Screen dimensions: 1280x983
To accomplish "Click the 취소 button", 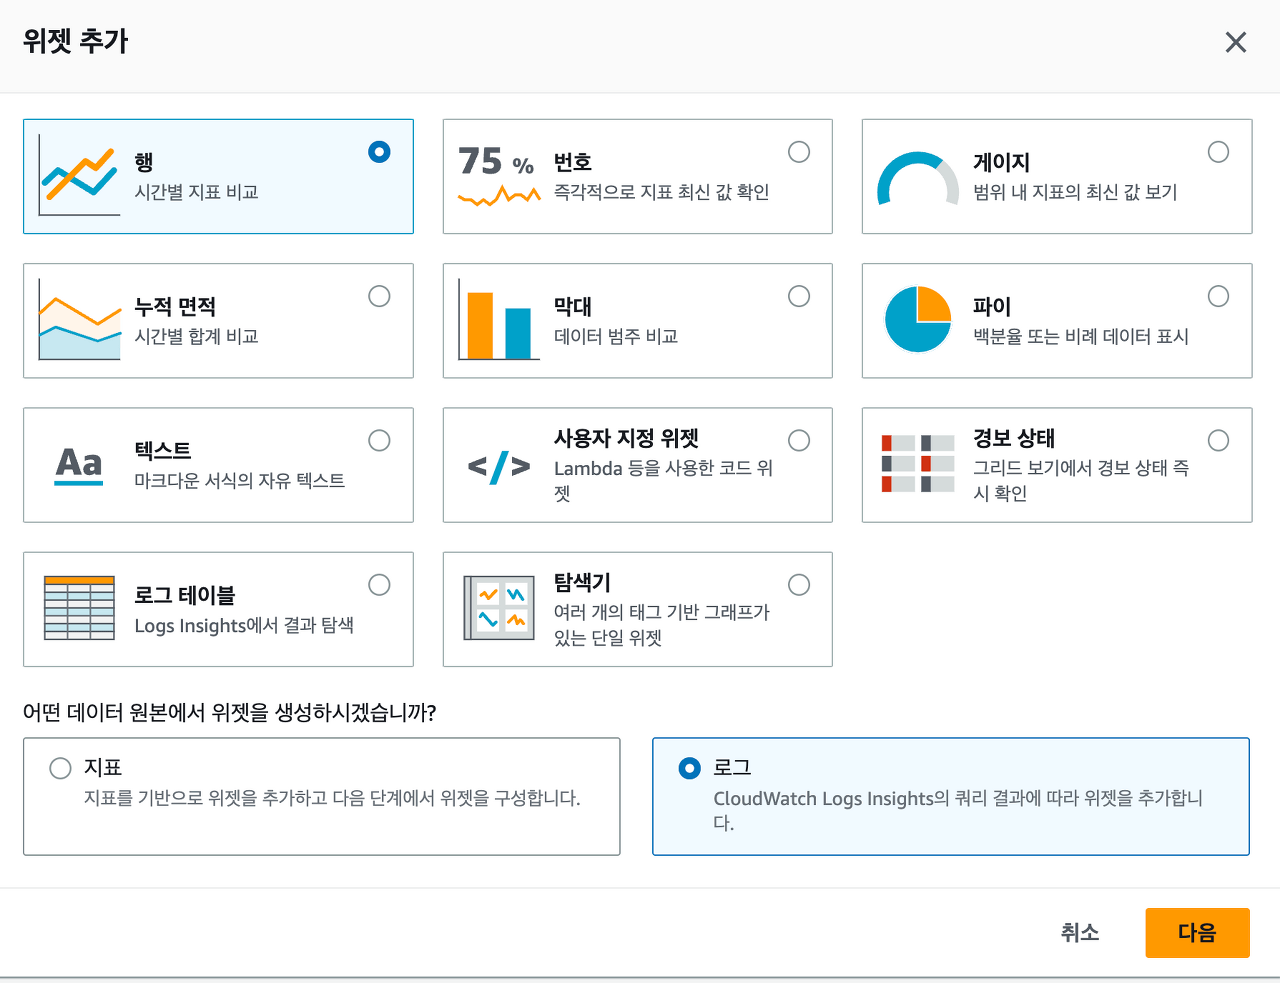I will pos(1080,933).
